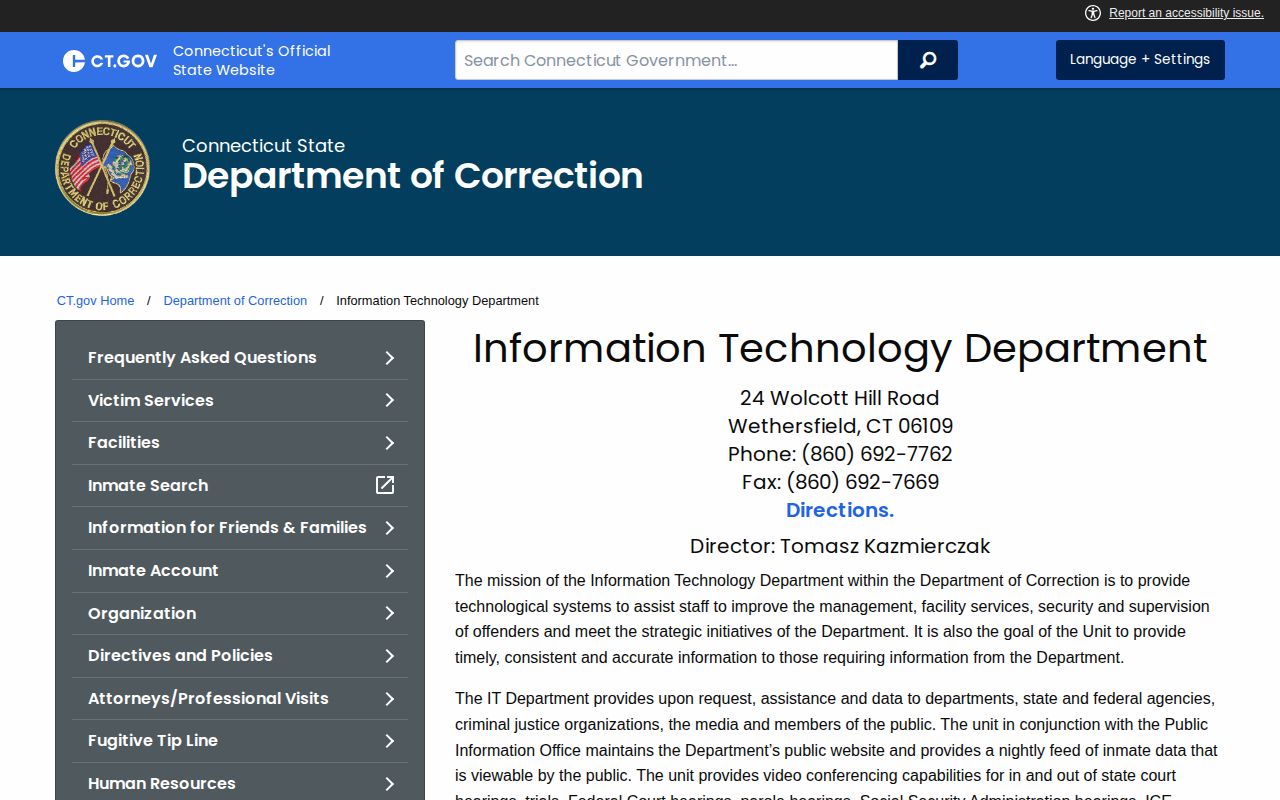Screen dimensions: 1280x800
Task: Open Victim Services menu item
Action: point(151,400)
